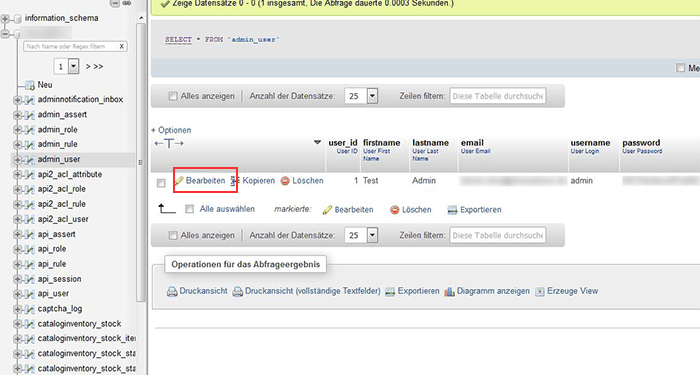Expand the admin_assert table node
The image size is (700, 375).
pos(17,115)
